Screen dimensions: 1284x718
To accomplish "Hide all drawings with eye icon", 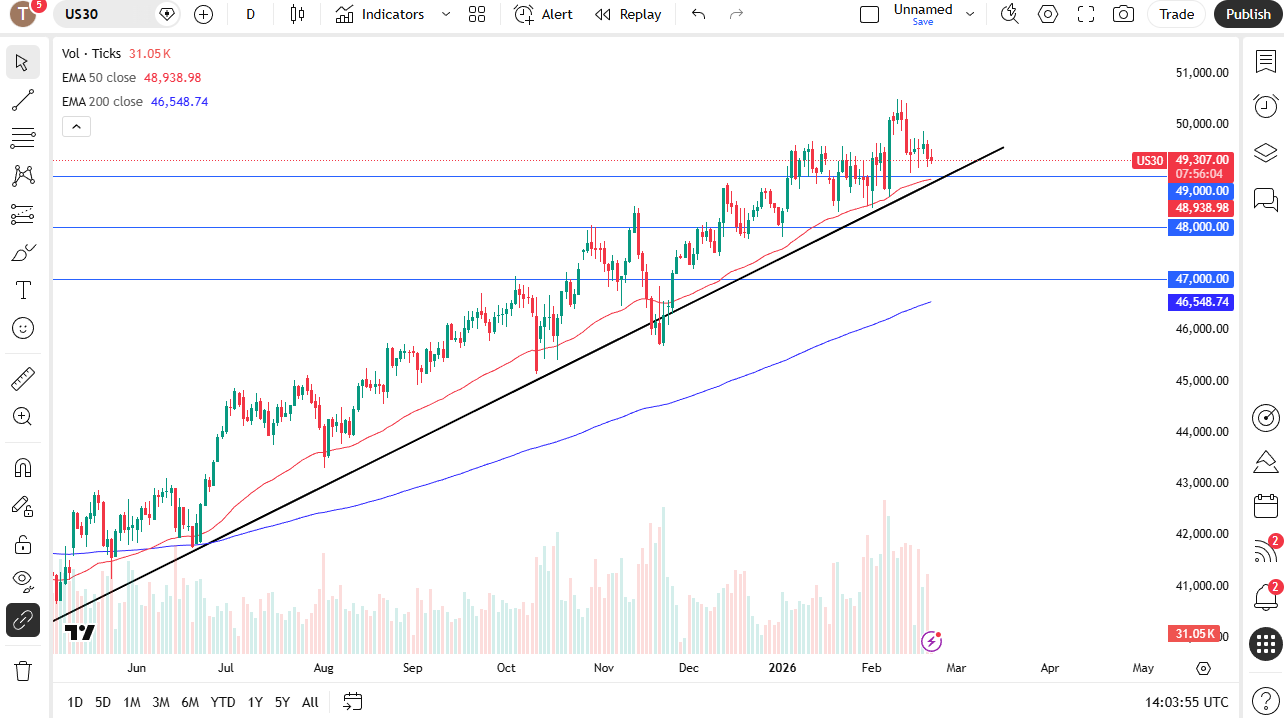I will pyautogui.click(x=22, y=582).
